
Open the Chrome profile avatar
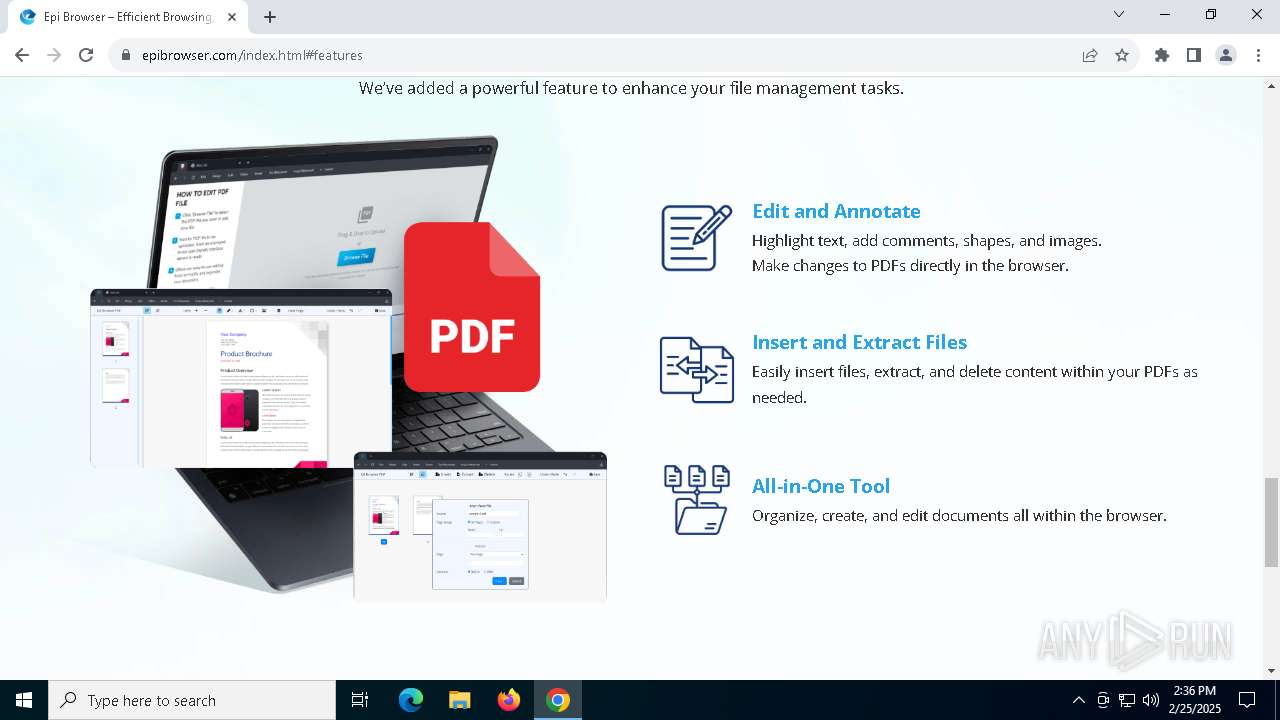(x=1226, y=55)
